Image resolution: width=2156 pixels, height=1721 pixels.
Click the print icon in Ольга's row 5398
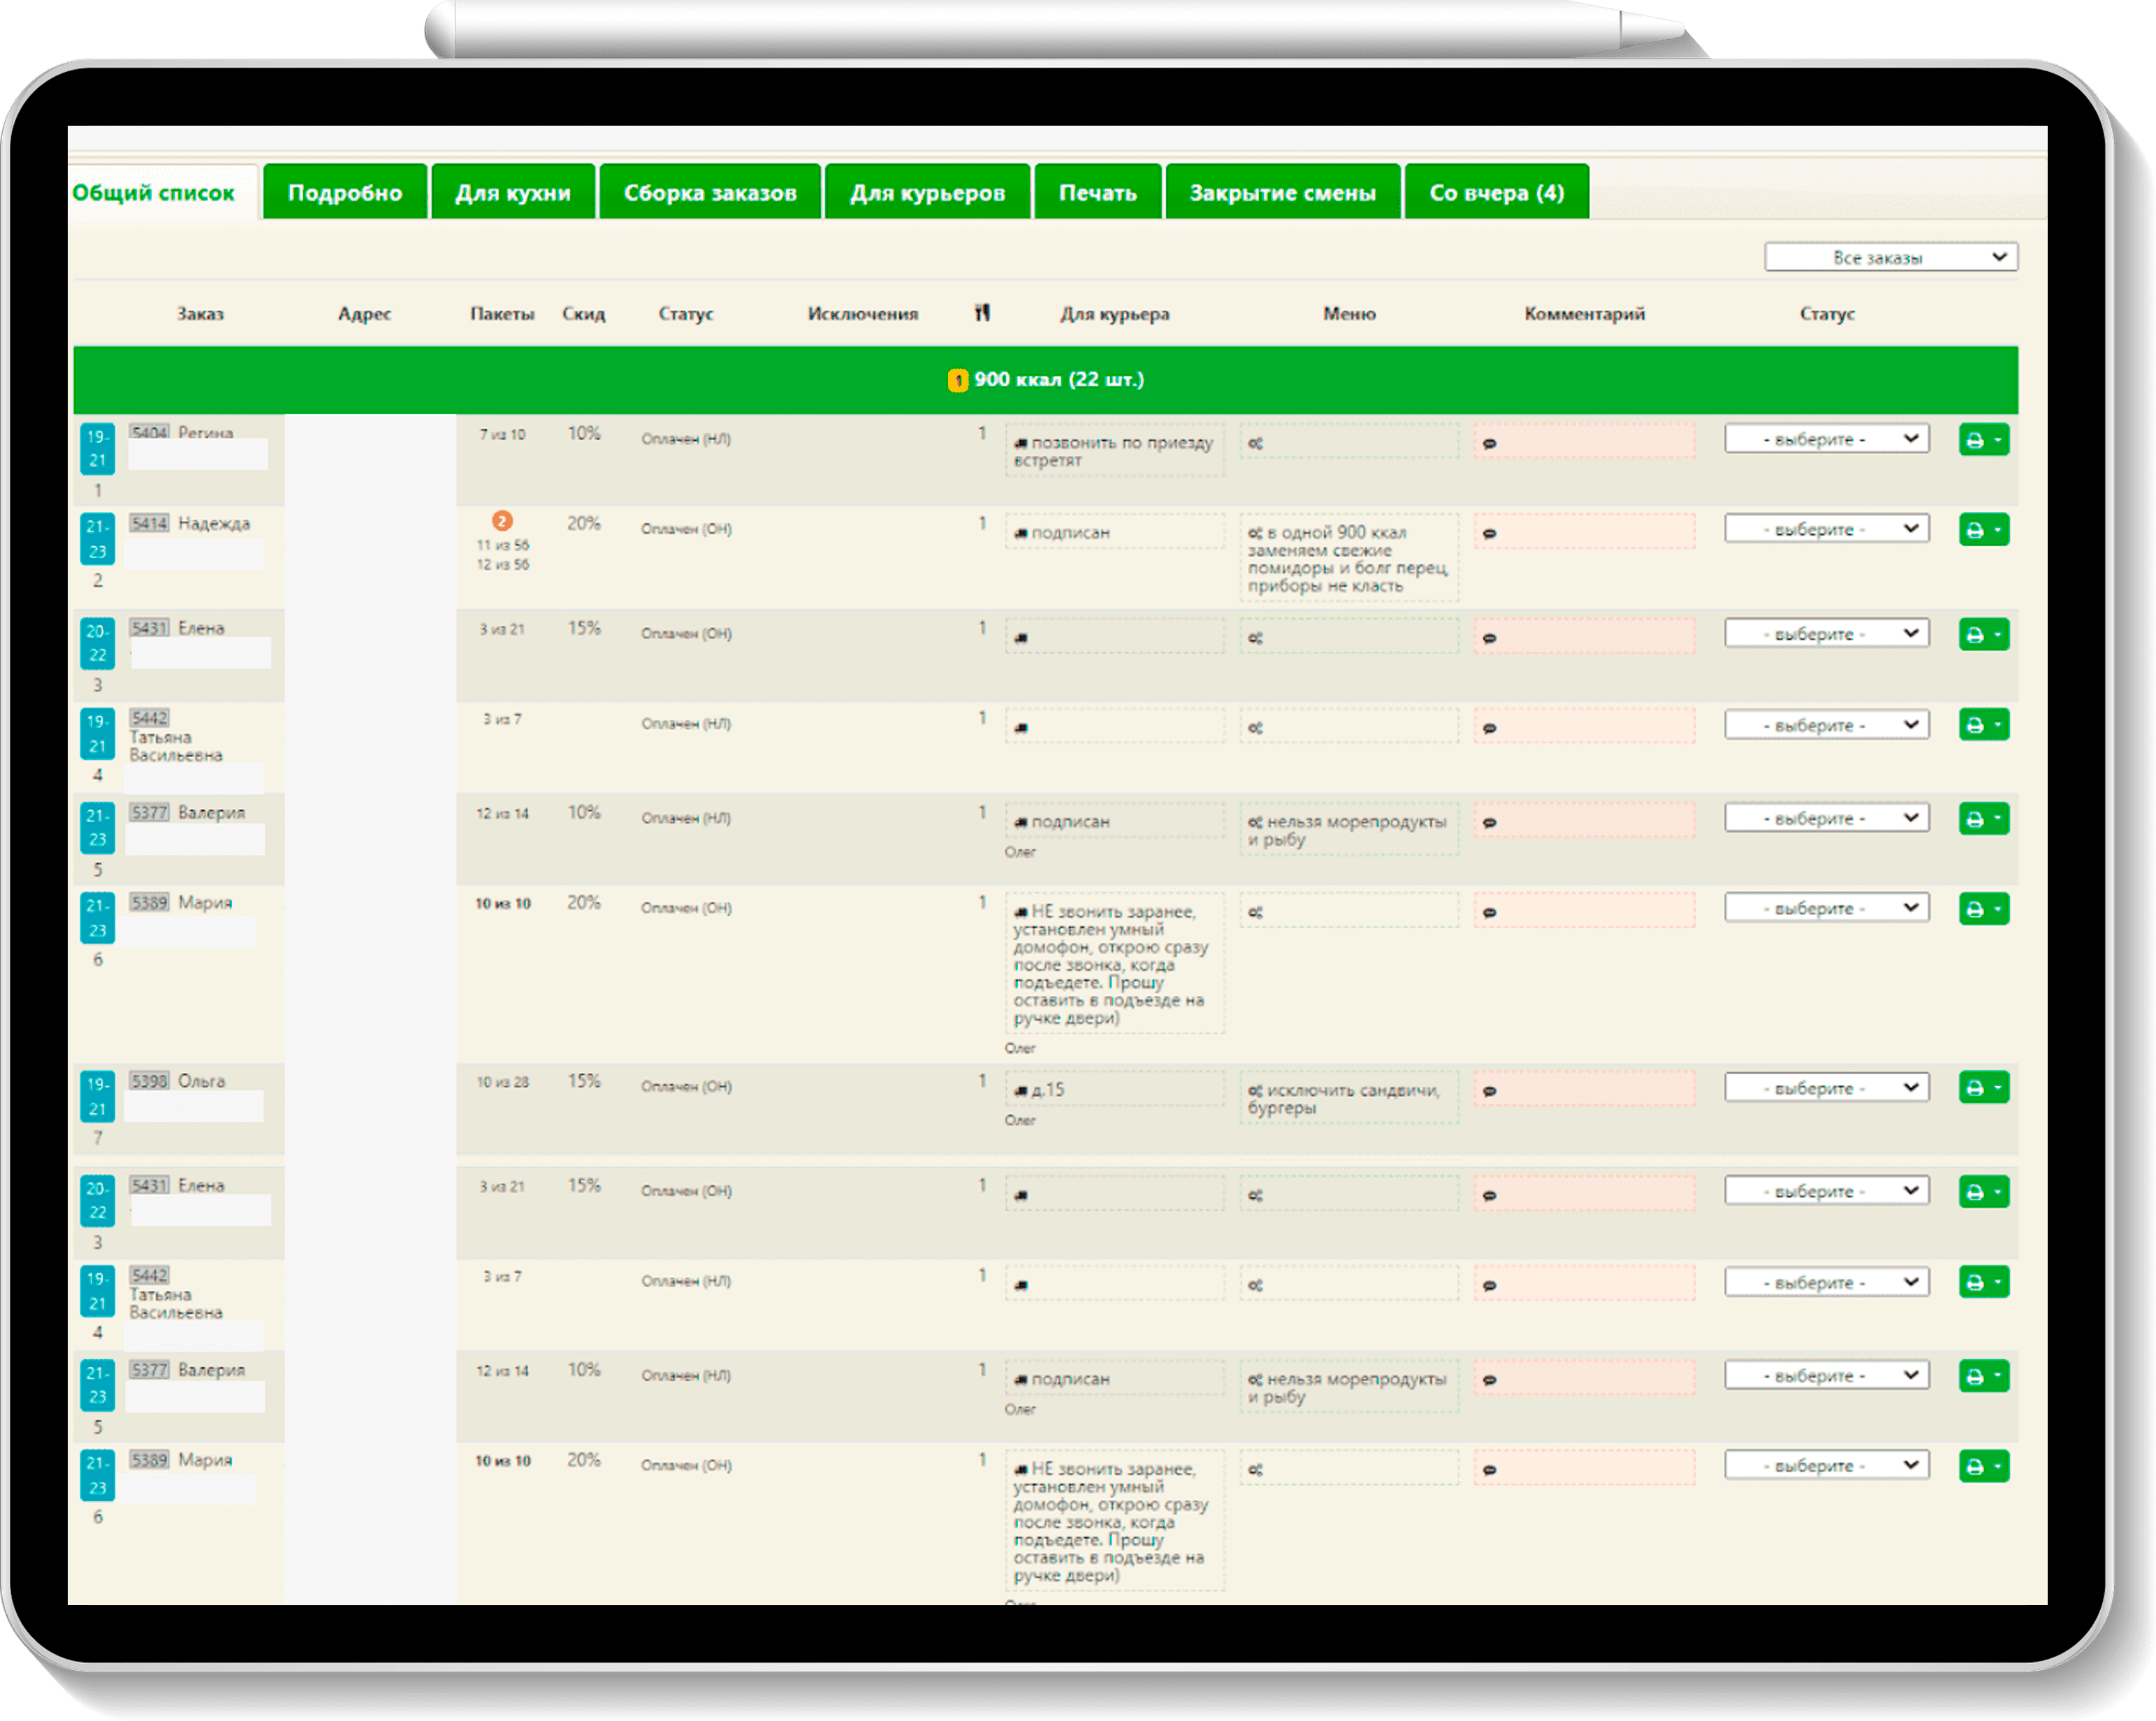(1975, 1088)
